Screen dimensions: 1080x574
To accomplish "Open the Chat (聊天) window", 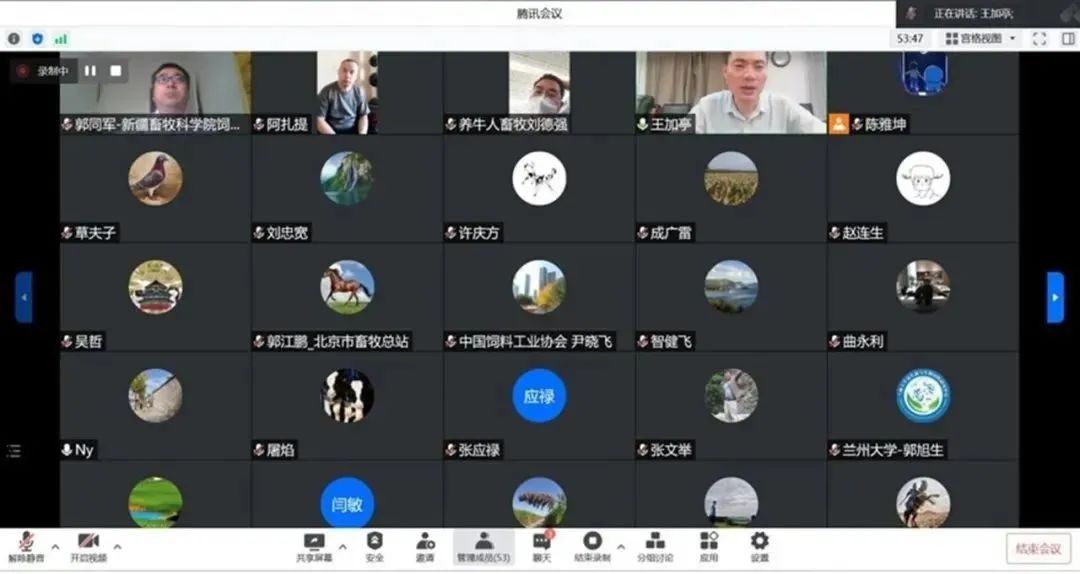I will pyautogui.click(x=542, y=545).
